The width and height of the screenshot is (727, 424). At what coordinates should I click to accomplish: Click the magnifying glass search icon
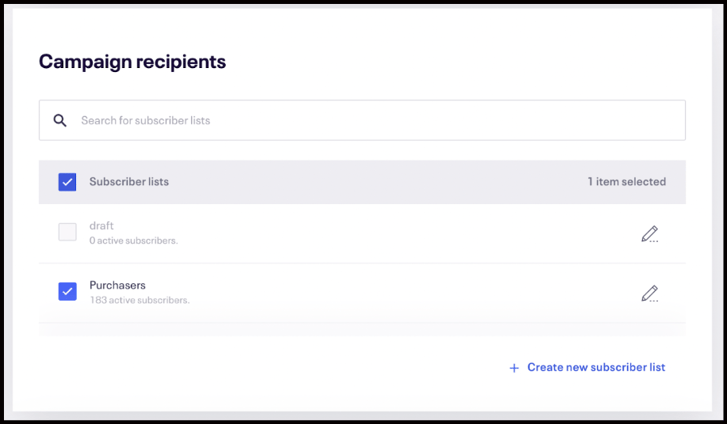point(60,121)
